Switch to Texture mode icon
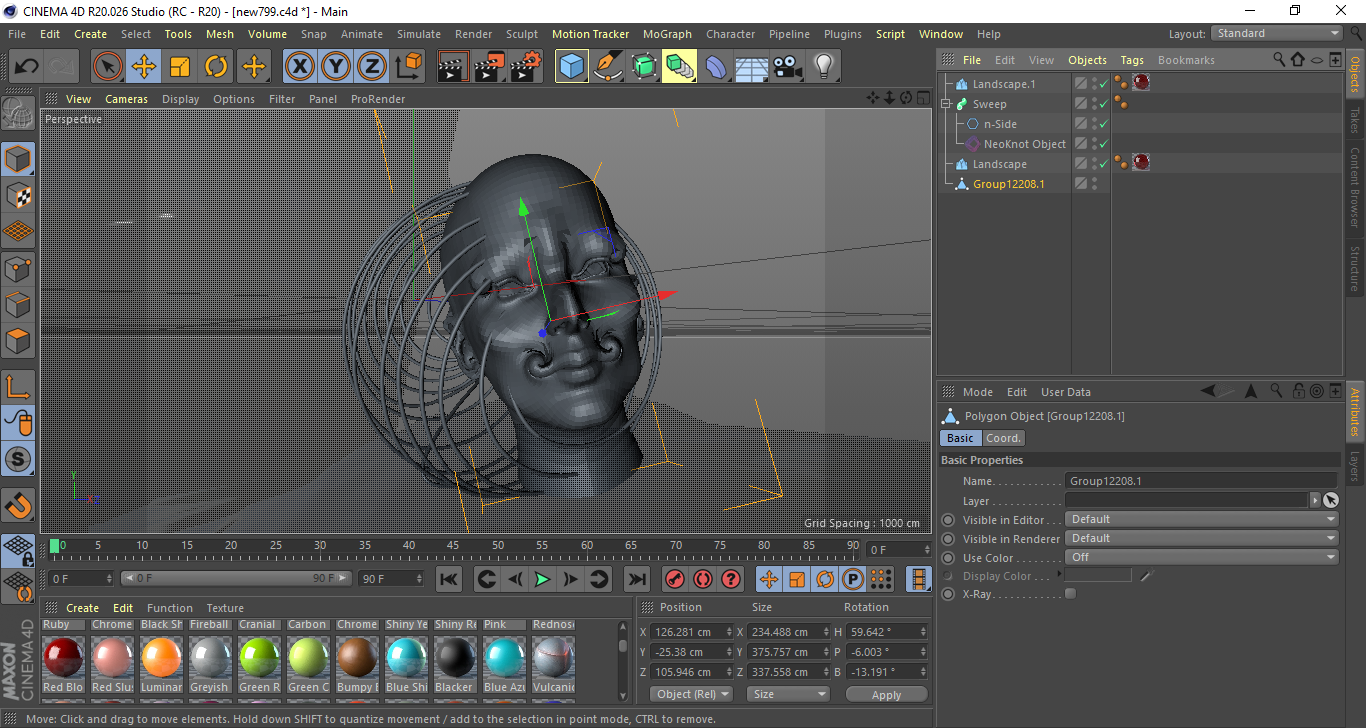This screenshot has height=728, width=1366. point(18,195)
